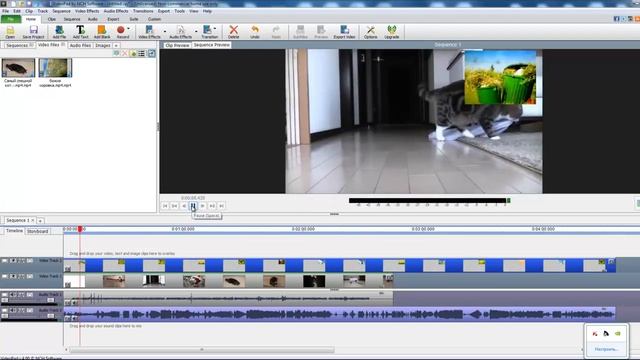Click the red playhead marker on the timeline

[80, 229]
